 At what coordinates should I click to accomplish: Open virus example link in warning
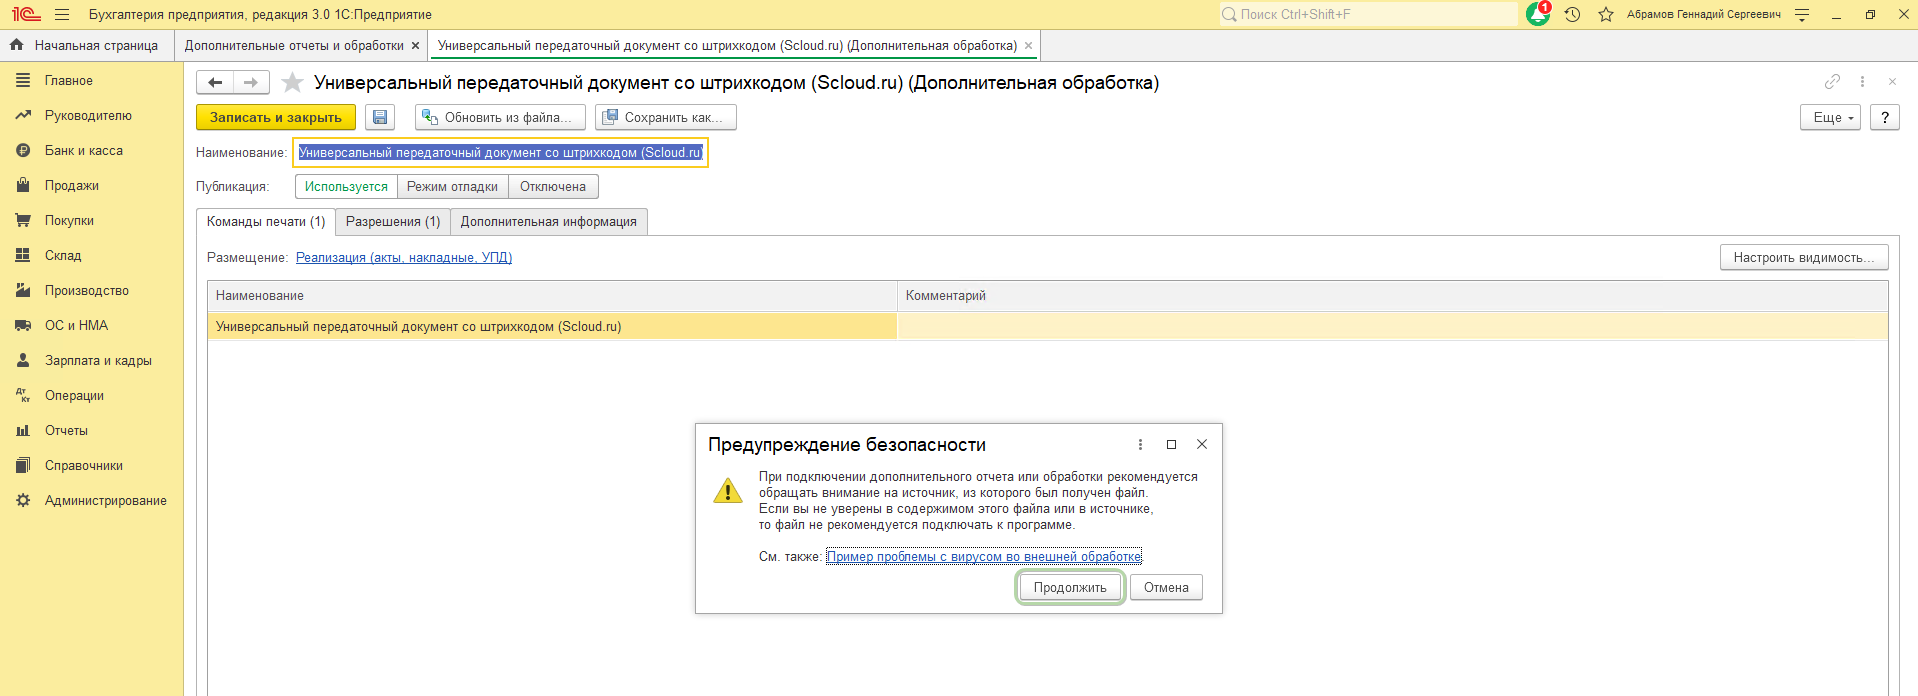[984, 557]
